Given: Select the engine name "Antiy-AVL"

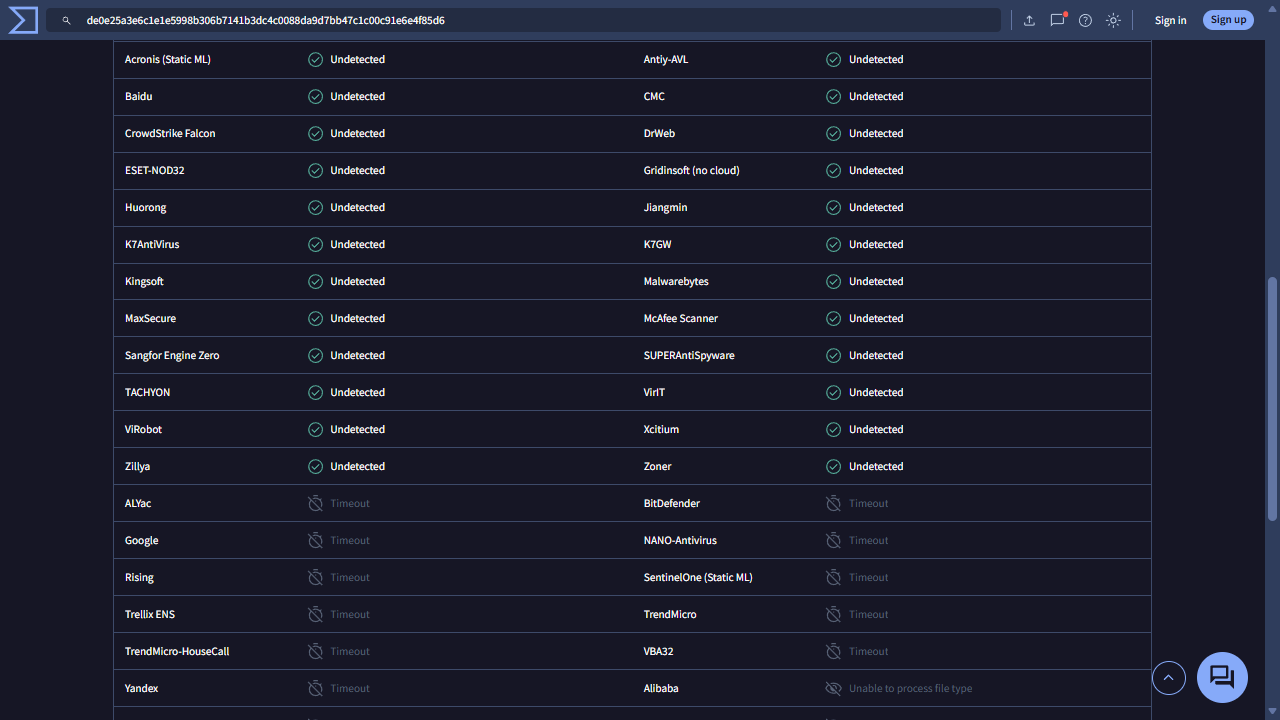Looking at the screenshot, I should [x=666, y=60].
